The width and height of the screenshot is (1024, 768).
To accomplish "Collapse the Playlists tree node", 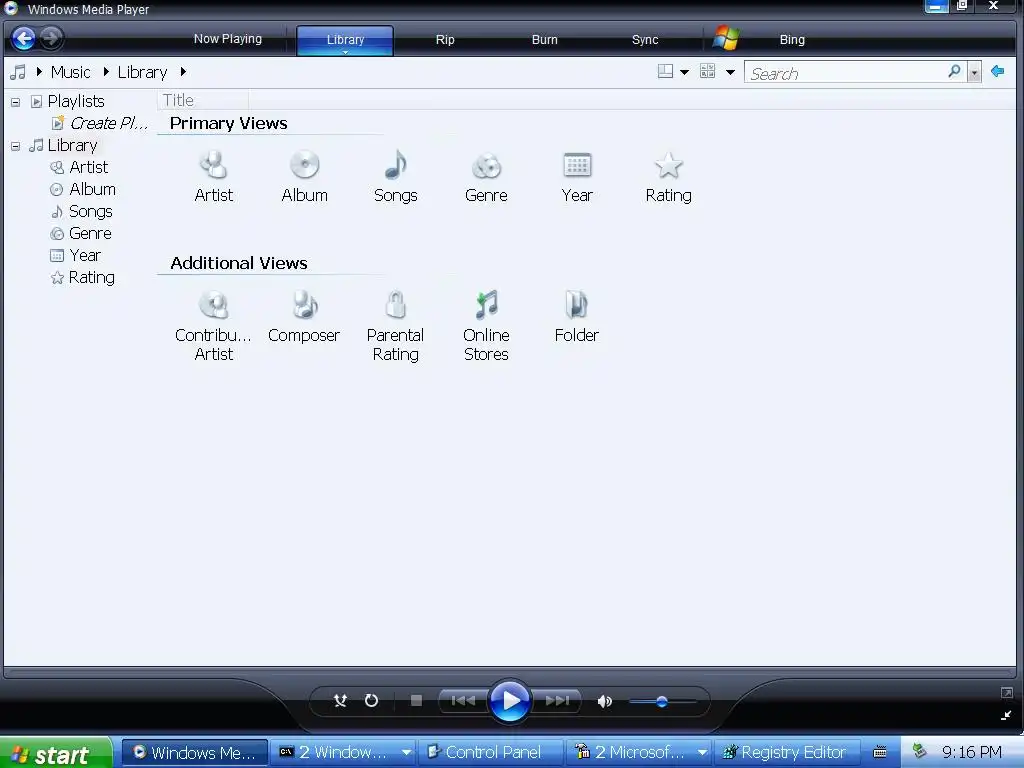I will click(16, 103).
